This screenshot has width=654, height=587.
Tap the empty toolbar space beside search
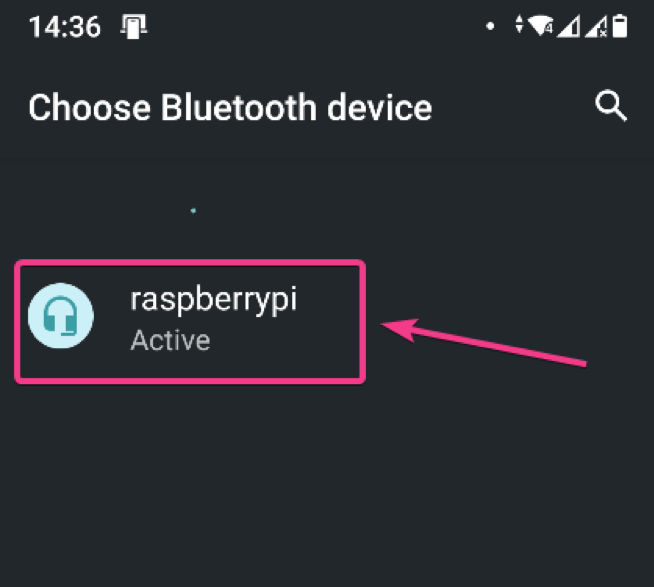(x=513, y=106)
